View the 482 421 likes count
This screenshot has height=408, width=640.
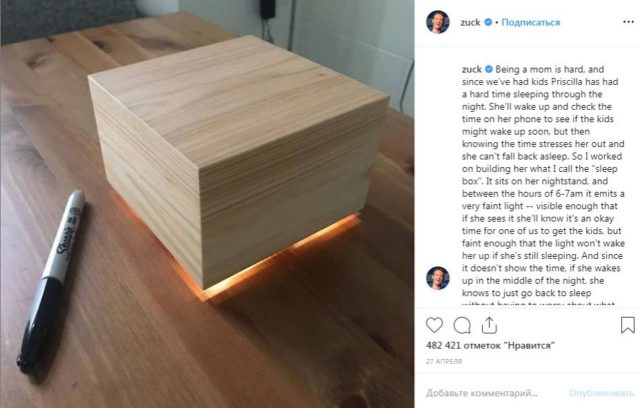pos(490,346)
